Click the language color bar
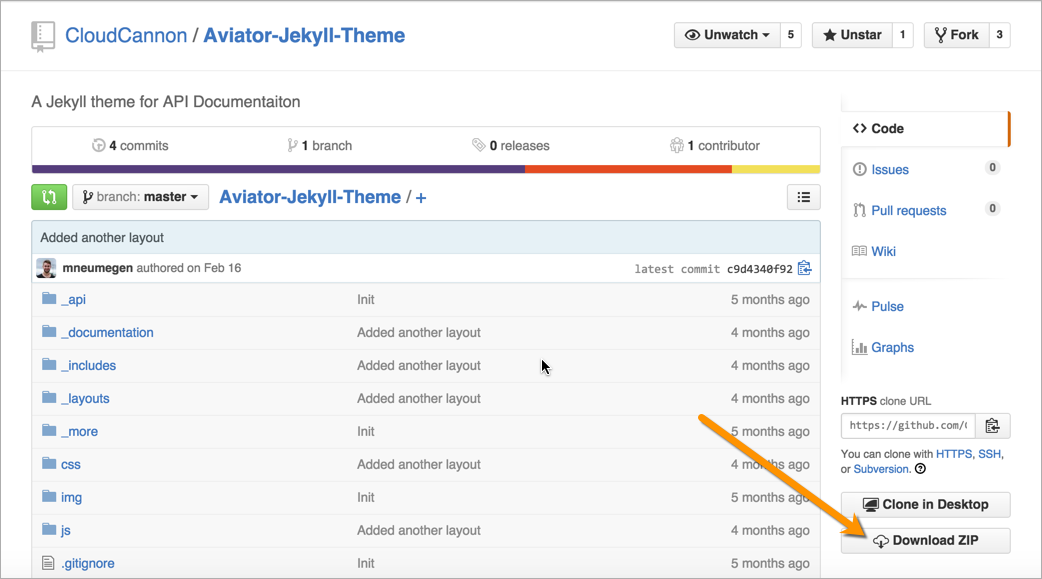Image resolution: width=1042 pixels, height=579 pixels. (425, 169)
